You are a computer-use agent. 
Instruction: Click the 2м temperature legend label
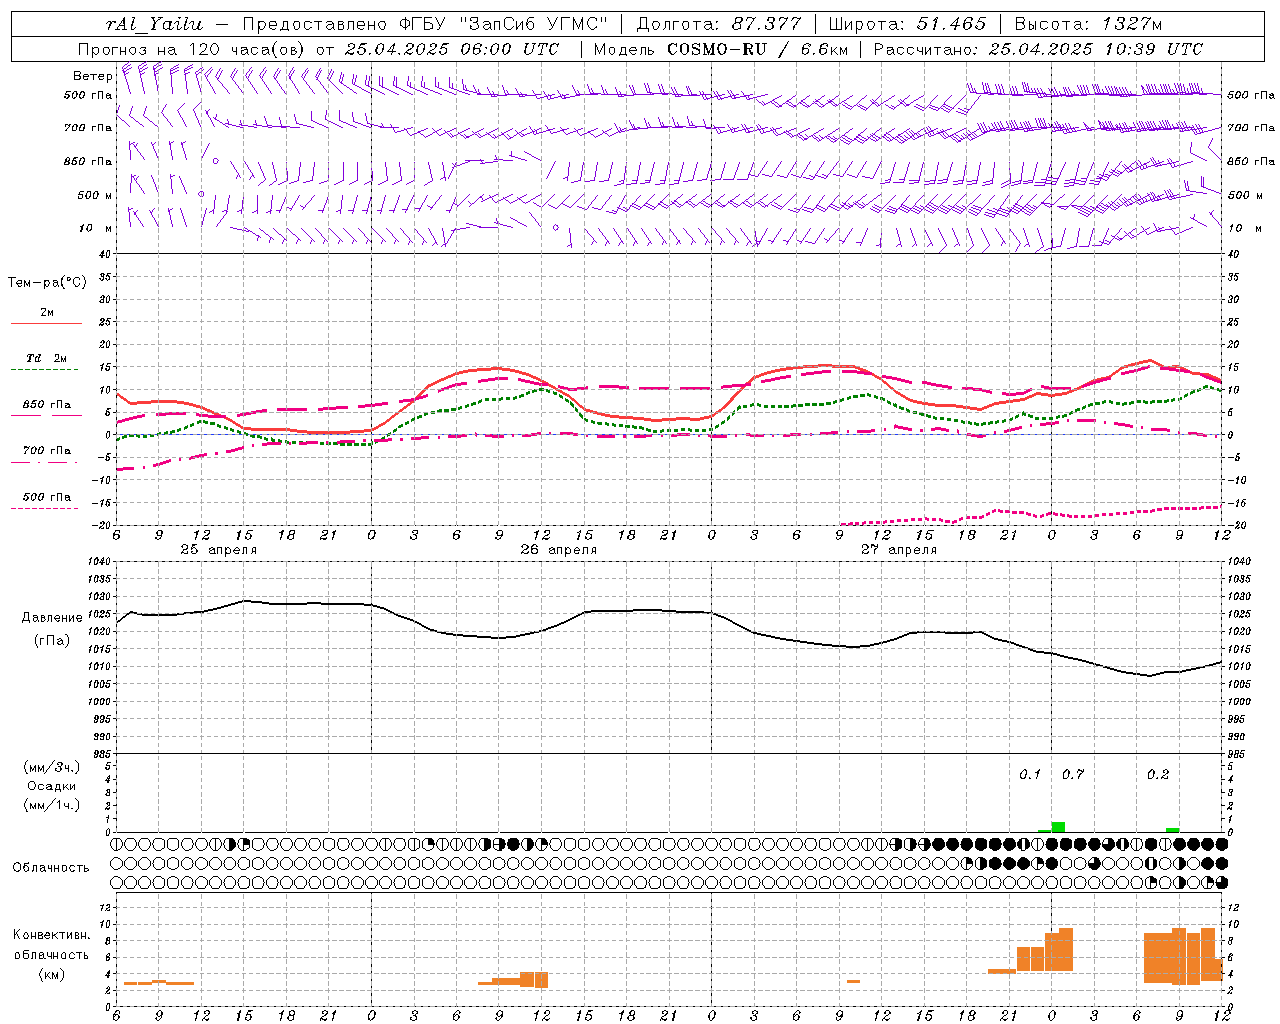click(x=47, y=312)
